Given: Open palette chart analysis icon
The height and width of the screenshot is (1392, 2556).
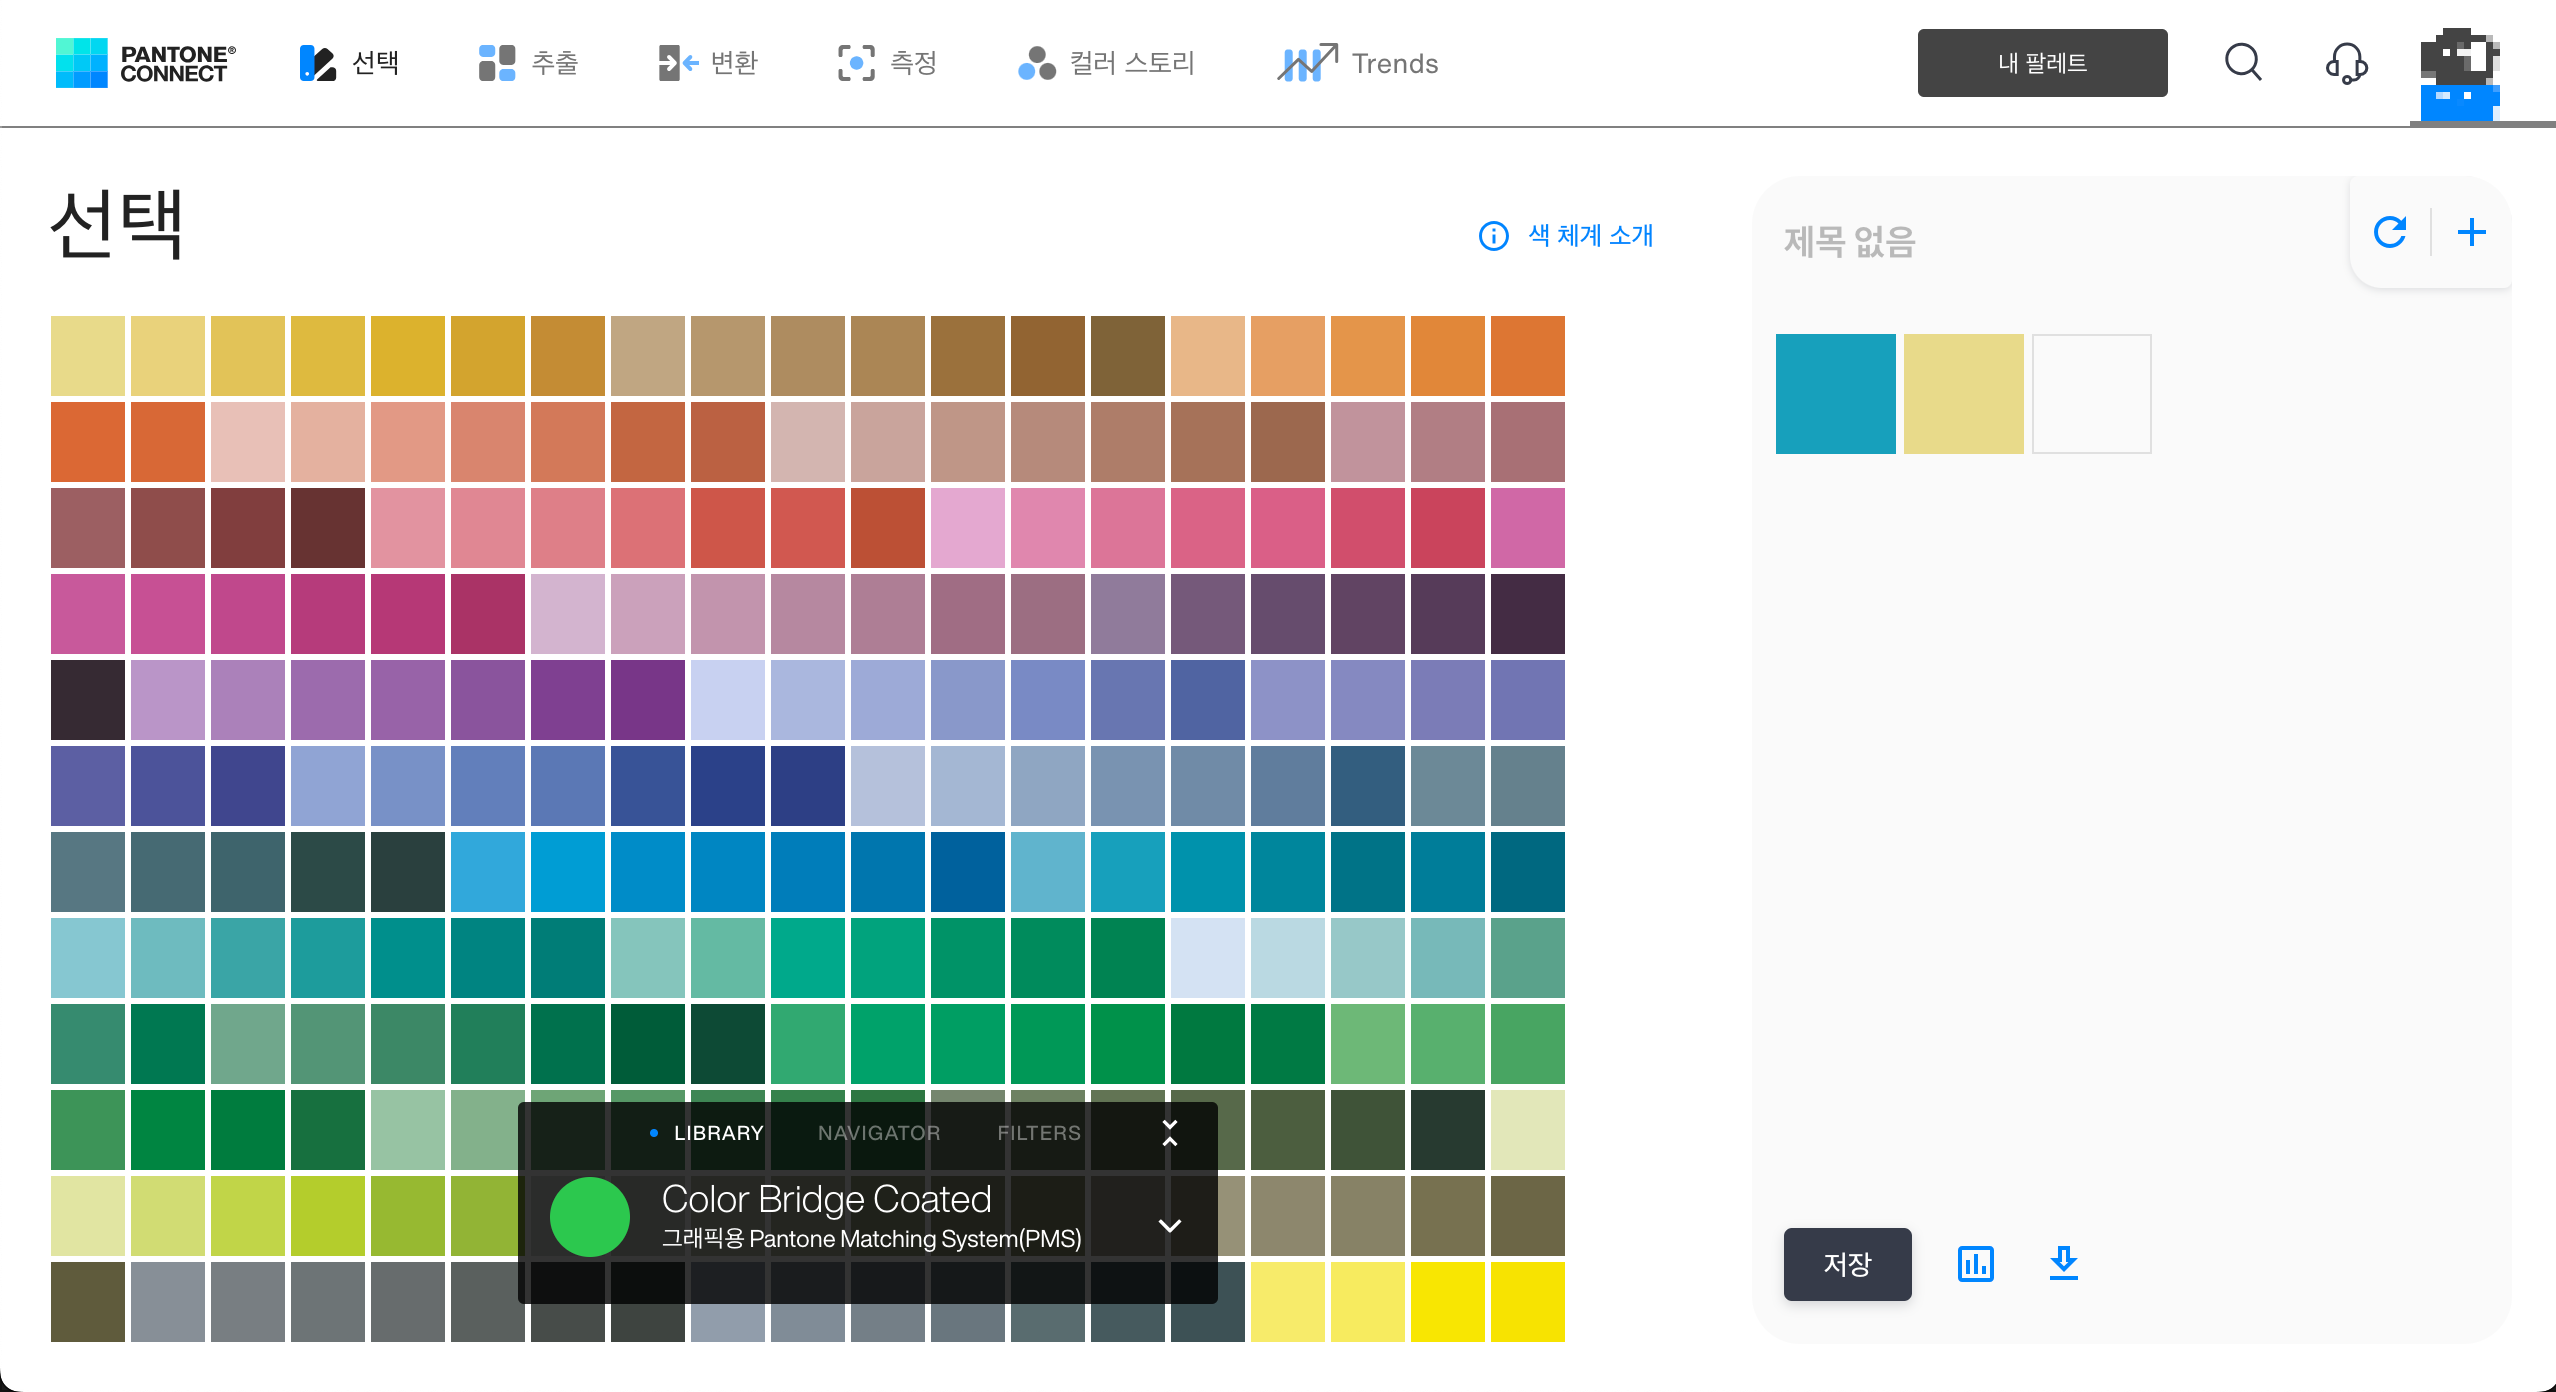Looking at the screenshot, I should [x=1975, y=1264].
